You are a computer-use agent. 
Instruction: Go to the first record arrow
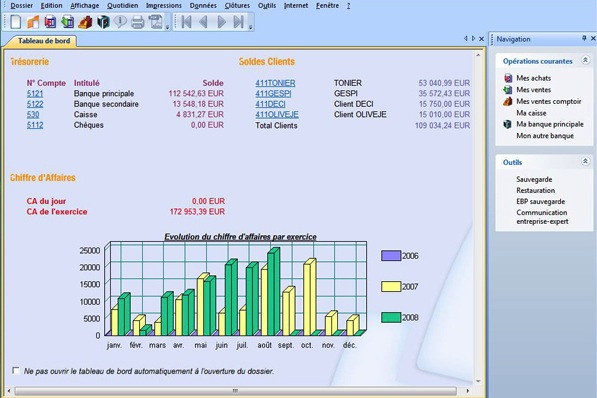coord(186,22)
